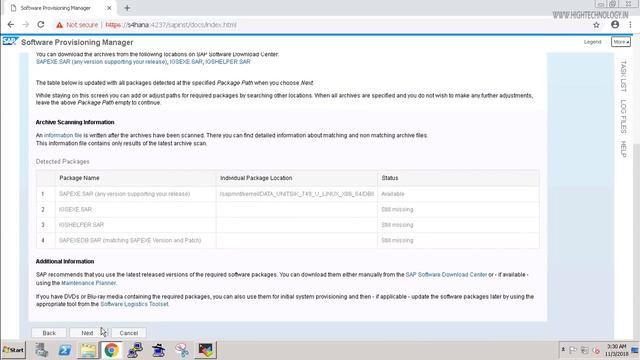Open the TASK LIST side tab
The width and height of the screenshot is (640, 360).
tap(623, 76)
